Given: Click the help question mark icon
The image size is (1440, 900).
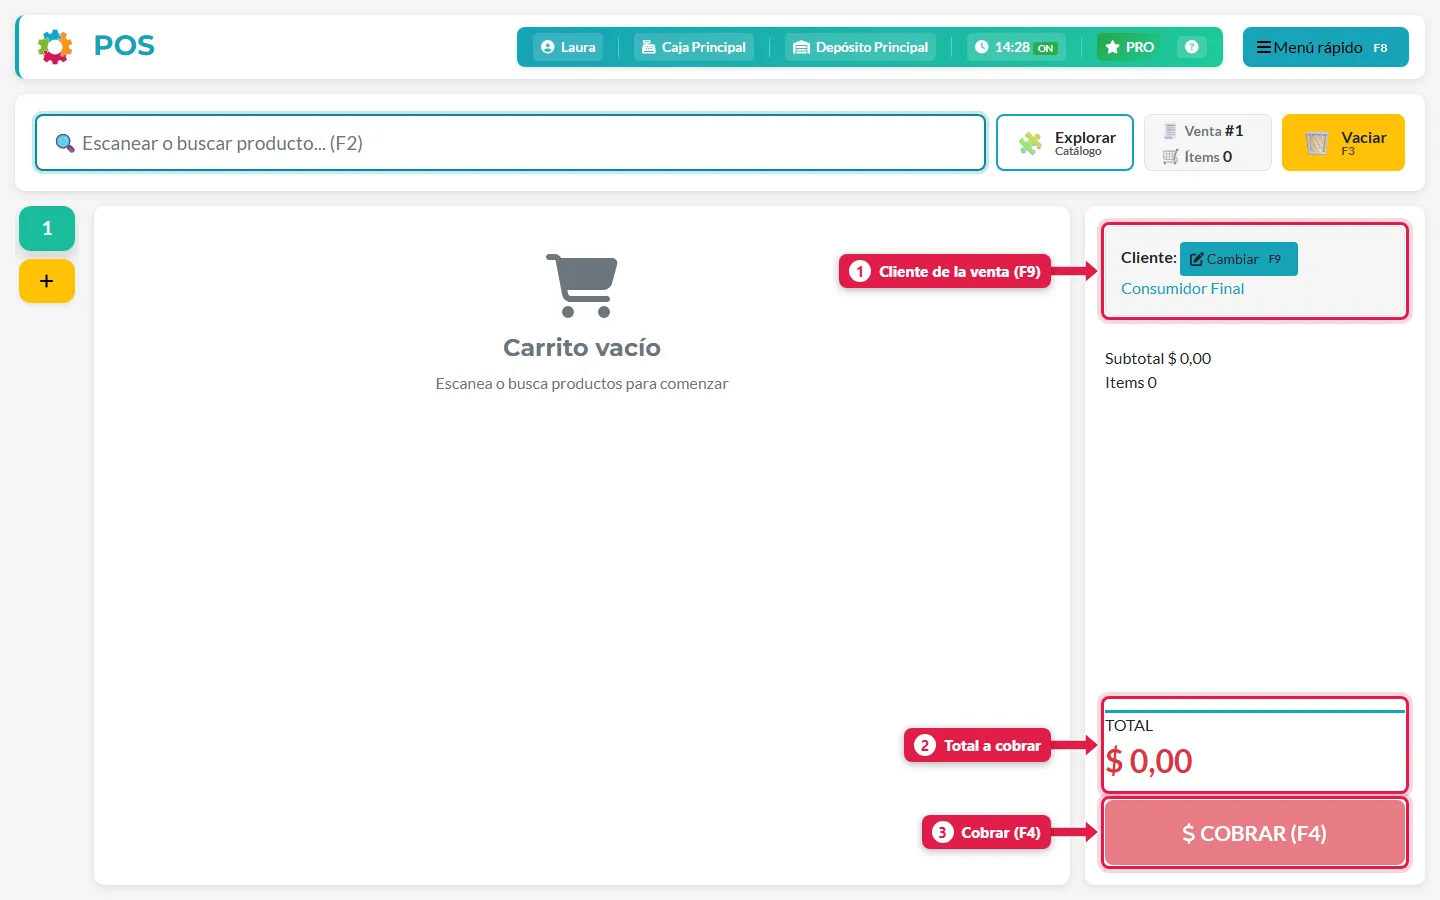Looking at the screenshot, I should pos(1191,47).
